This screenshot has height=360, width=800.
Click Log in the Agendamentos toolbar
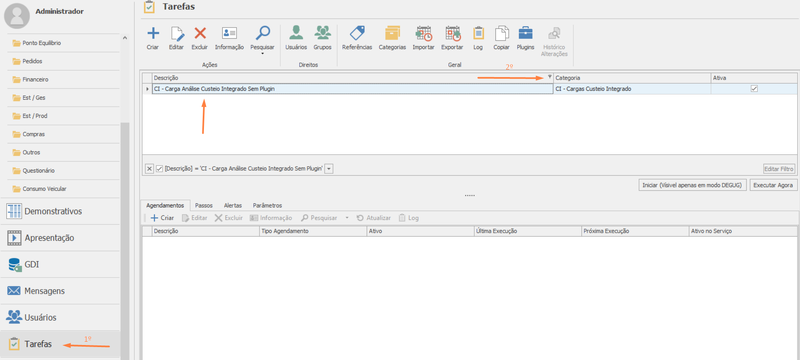[x=409, y=218]
